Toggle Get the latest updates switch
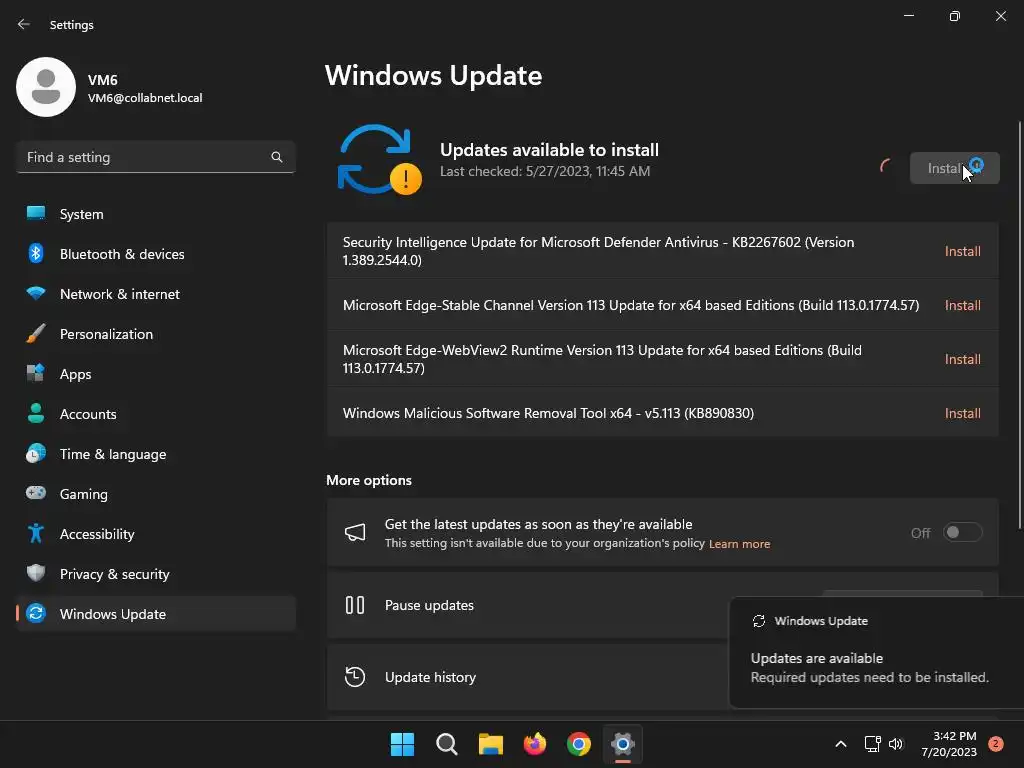 tap(962, 532)
